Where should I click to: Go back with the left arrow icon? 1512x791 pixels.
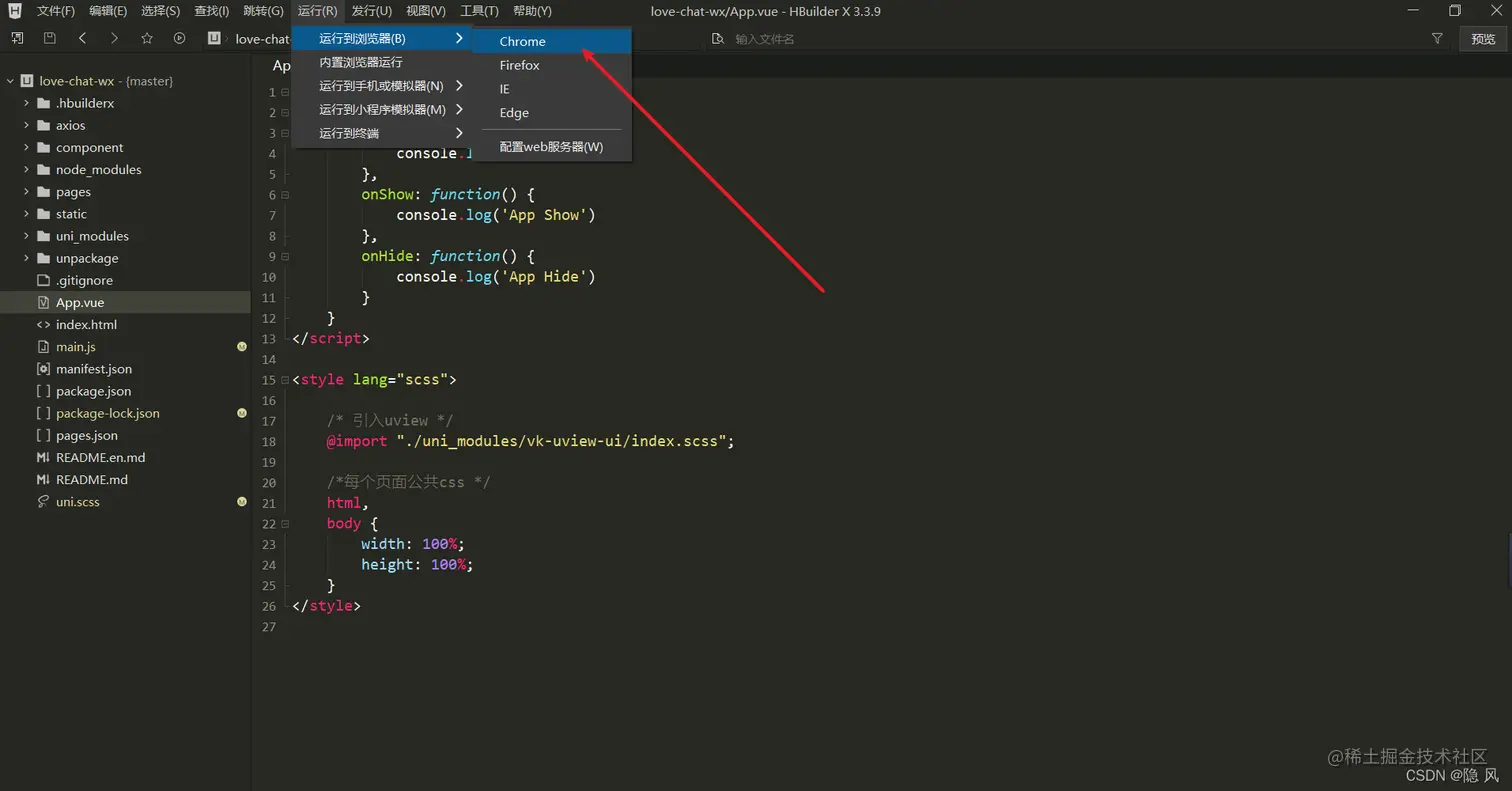82,38
